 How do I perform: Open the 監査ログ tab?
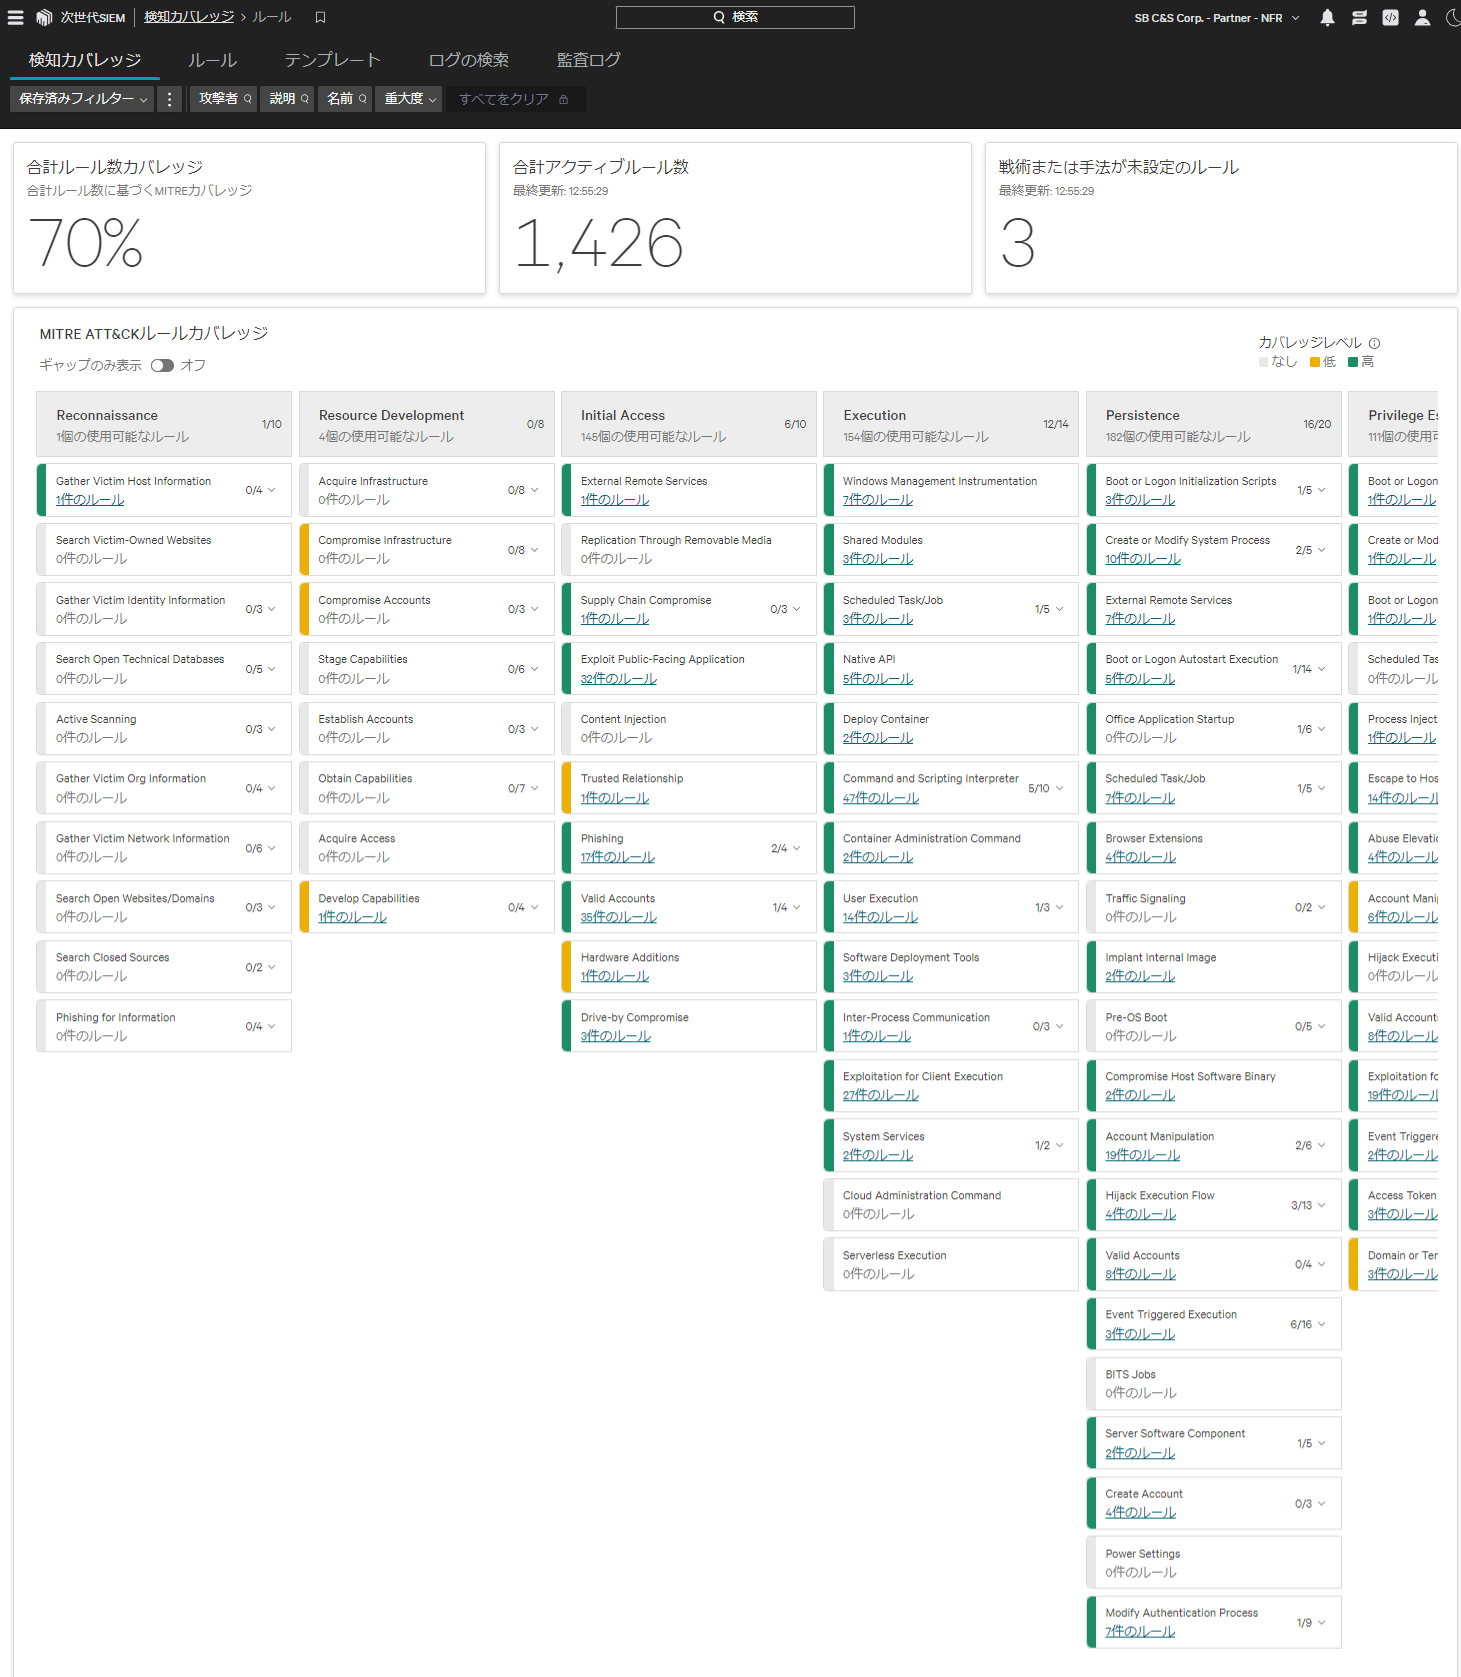588,60
